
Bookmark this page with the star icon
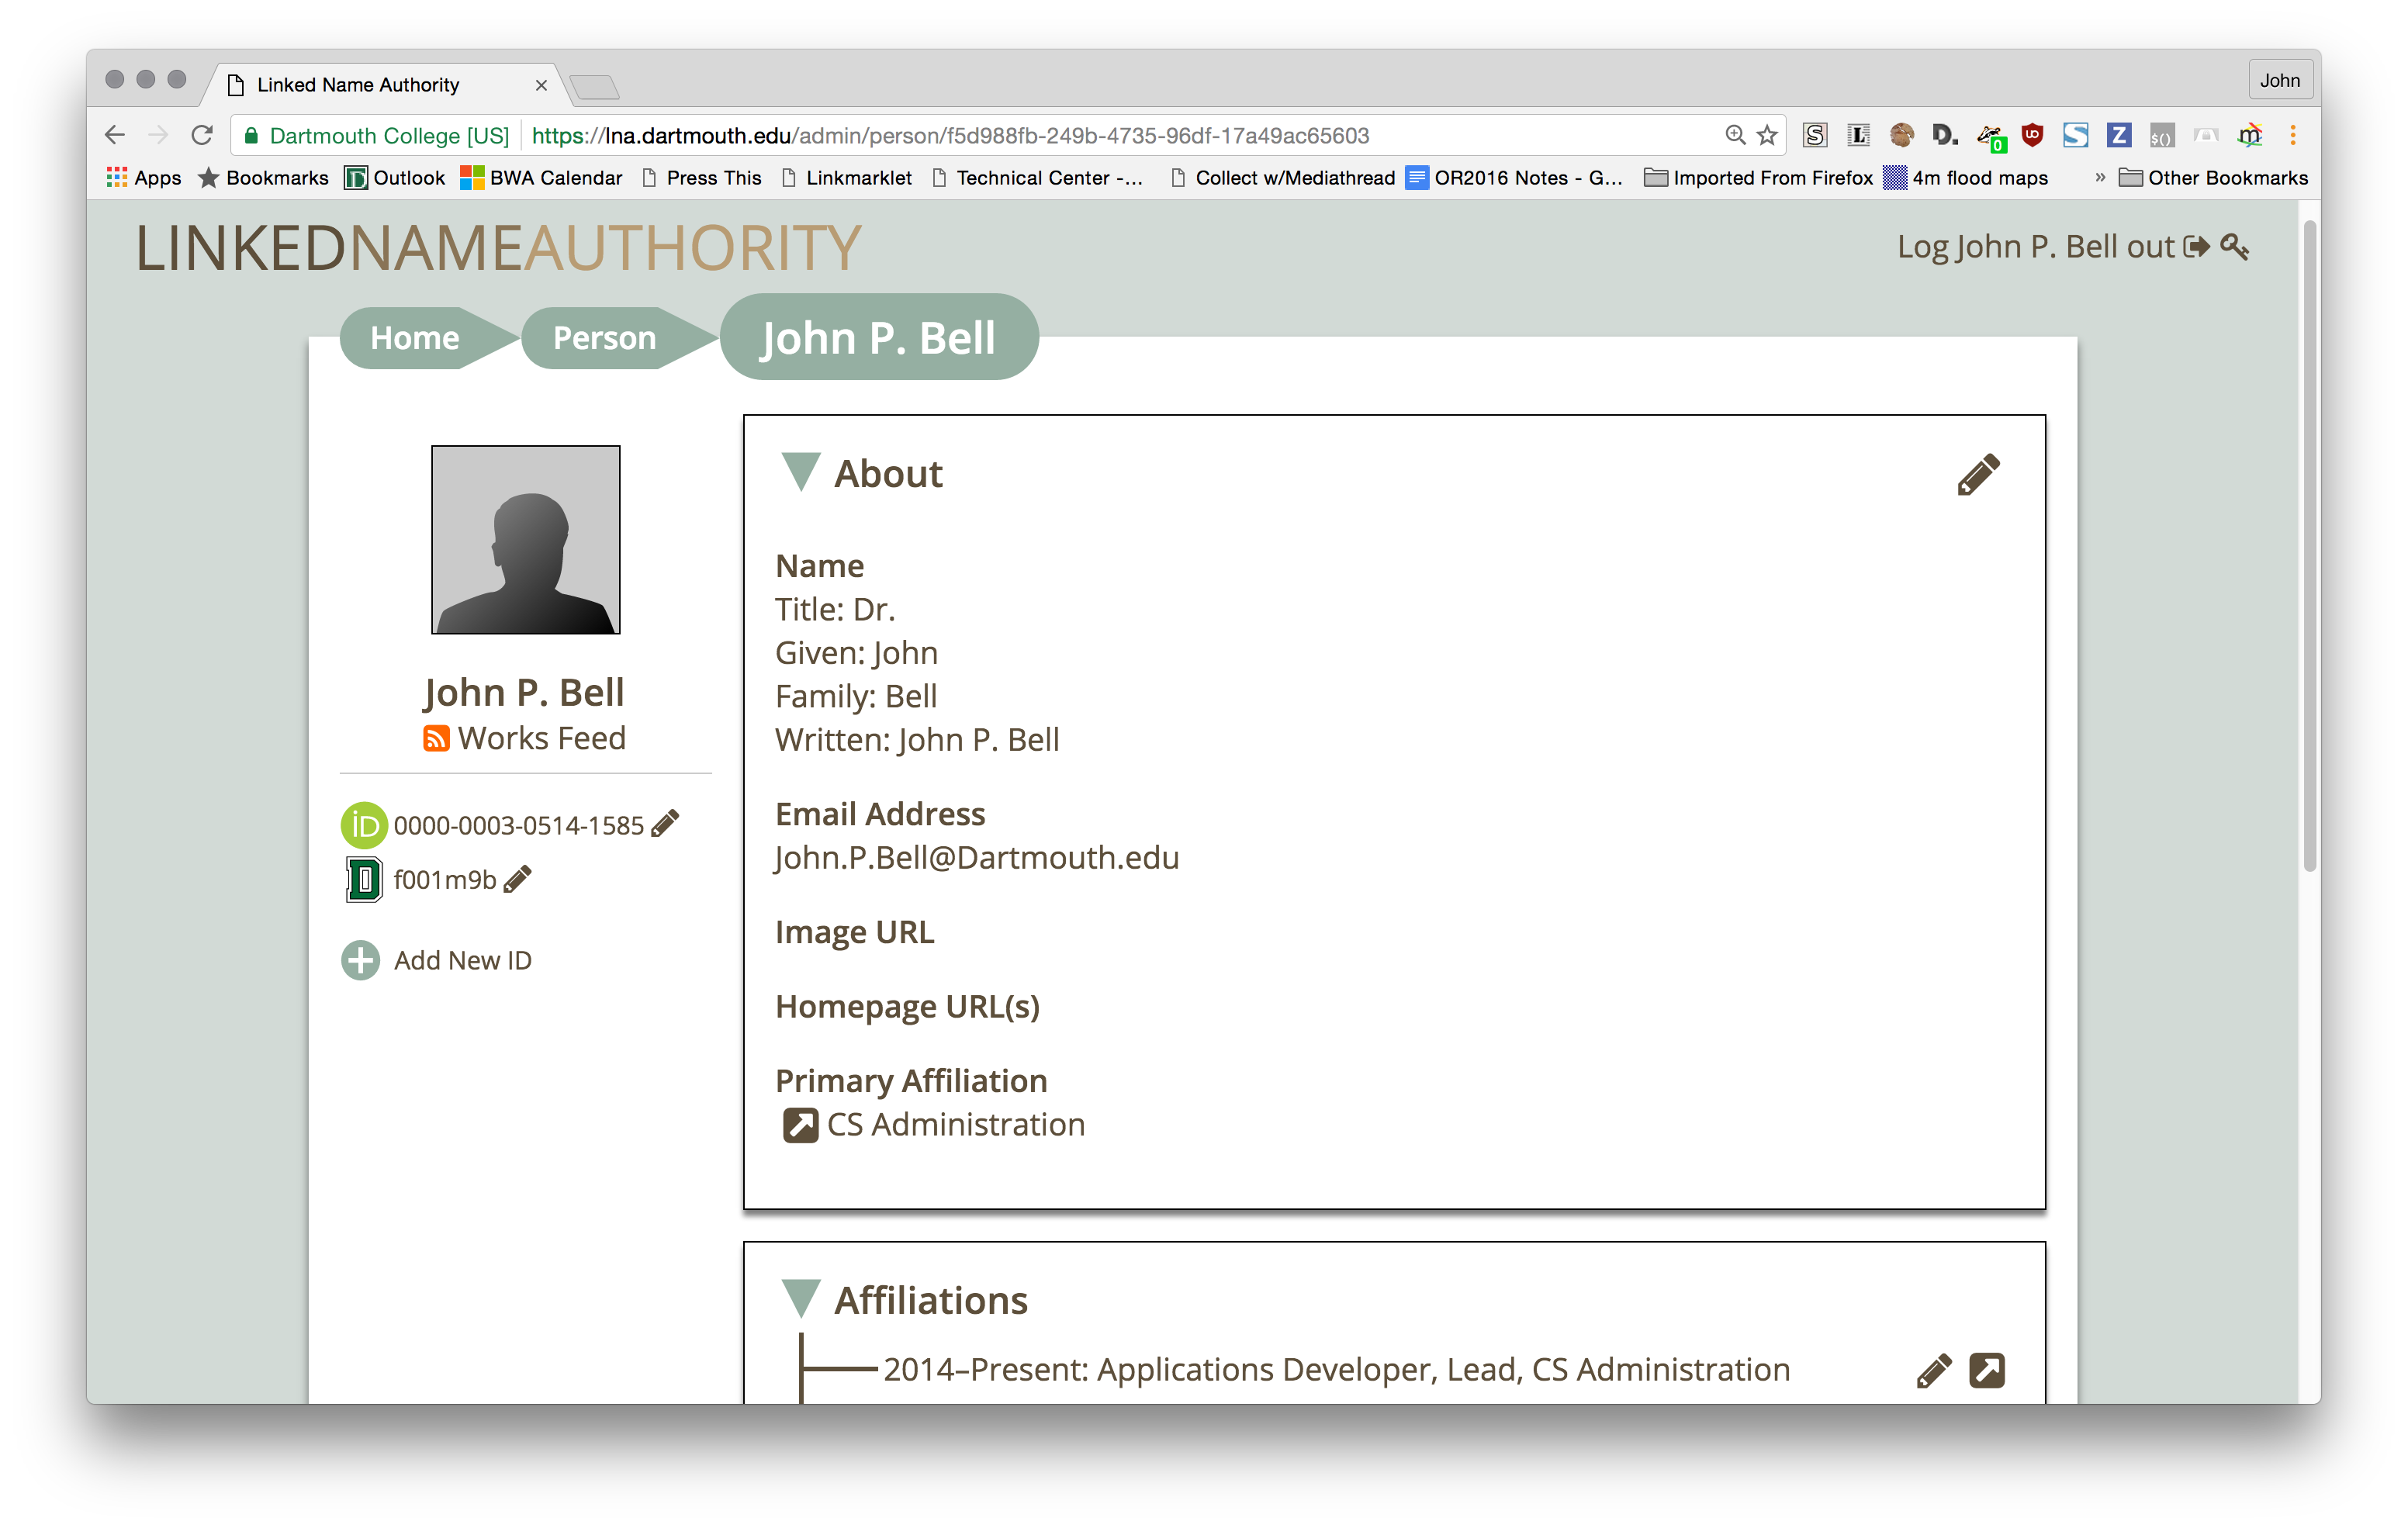pyautogui.click(x=1767, y=135)
